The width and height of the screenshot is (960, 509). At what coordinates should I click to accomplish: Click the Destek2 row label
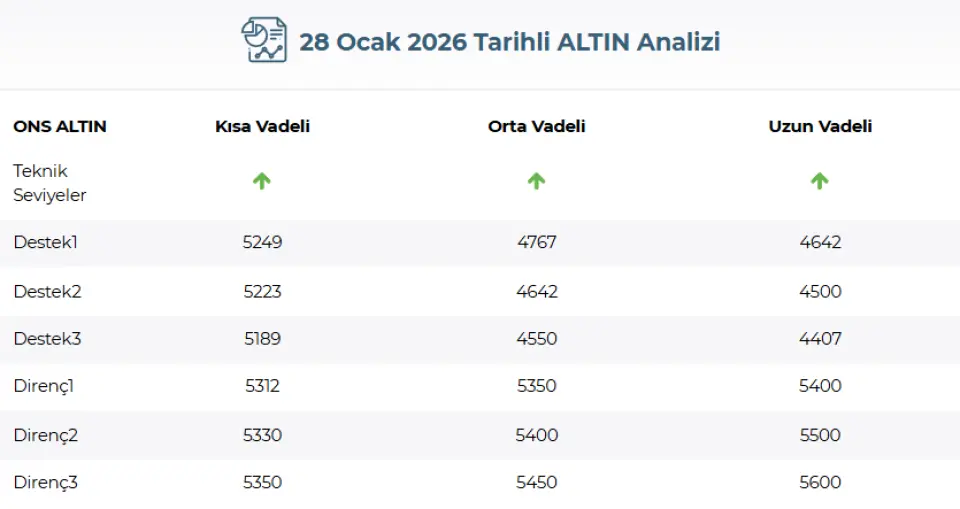pos(47,292)
